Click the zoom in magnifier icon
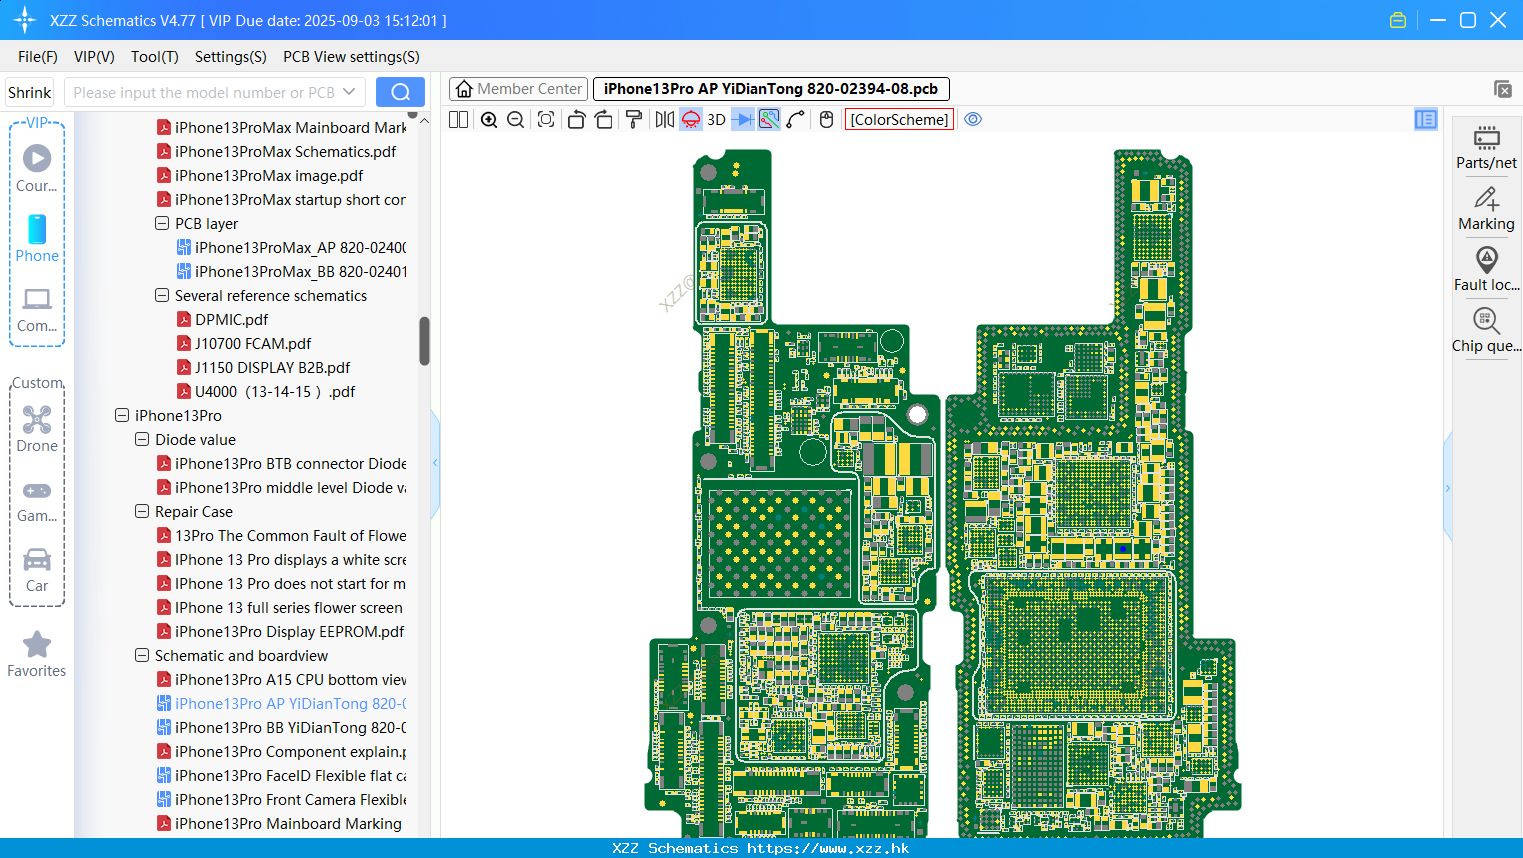The width and height of the screenshot is (1523, 858). [489, 120]
